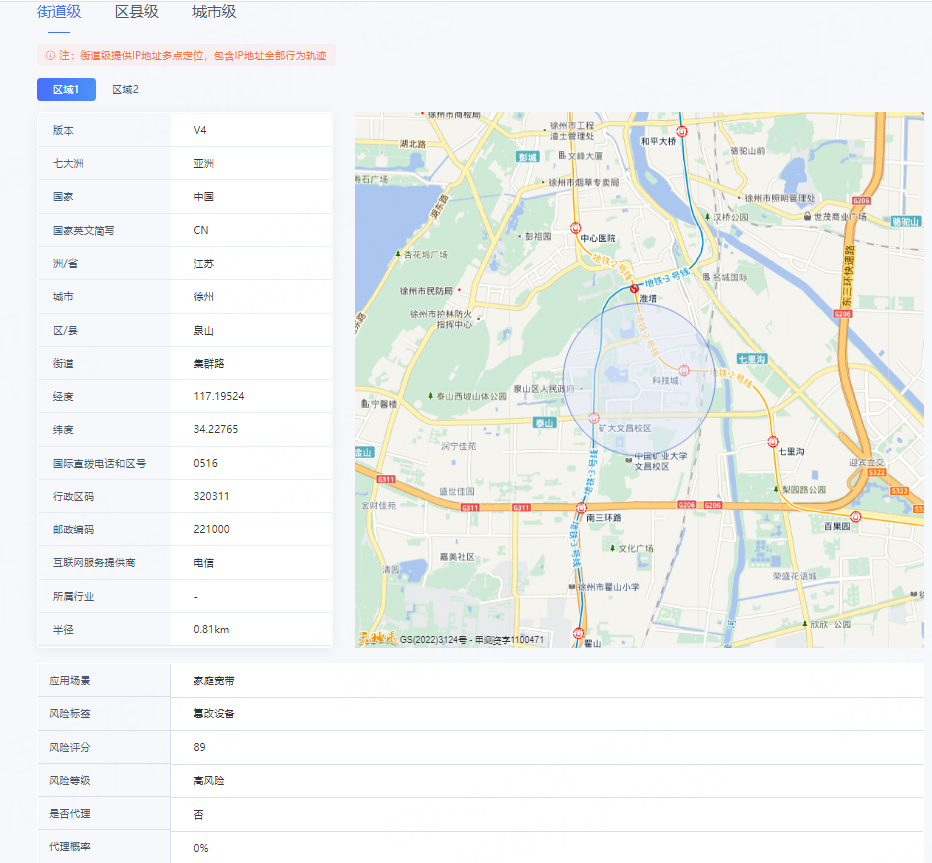The width and height of the screenshot is (932, 863).
Task: Click the 南三环路 metro station icon
Action: click(581, 508)
